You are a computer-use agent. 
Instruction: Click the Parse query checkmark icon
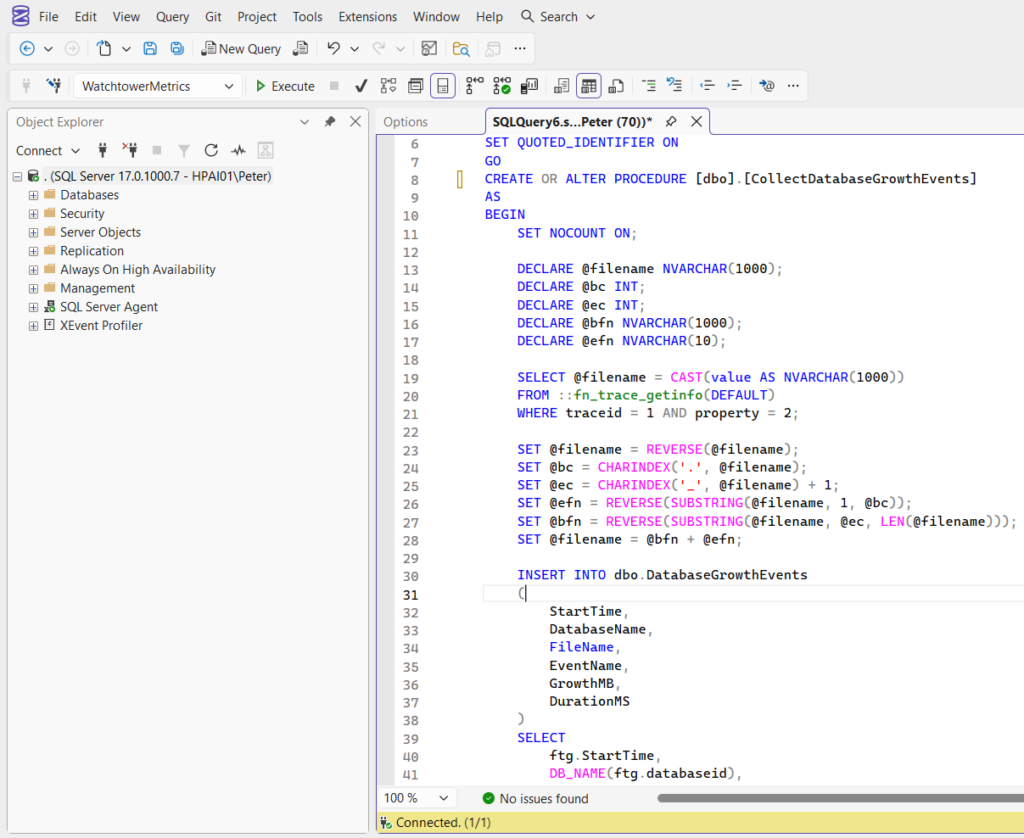point(361,85)
